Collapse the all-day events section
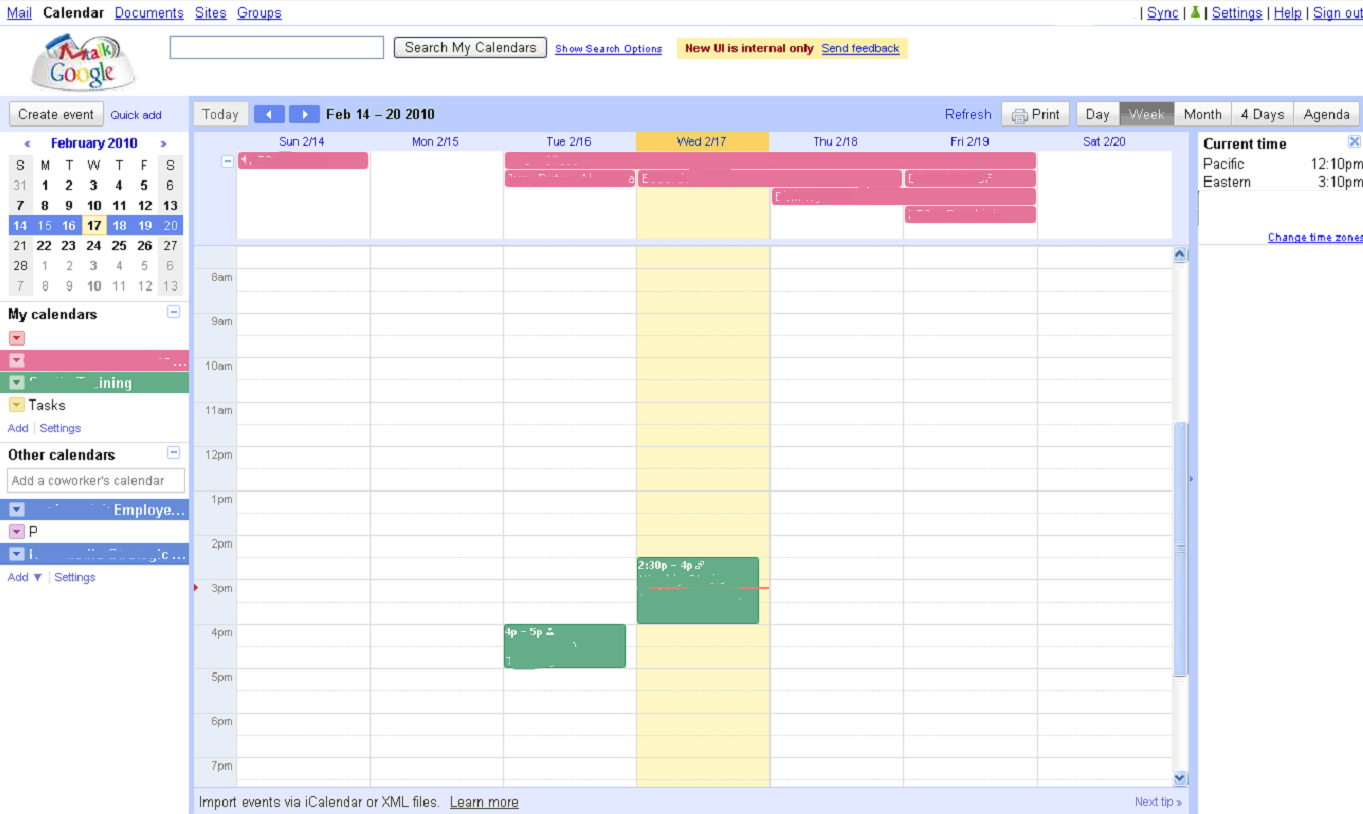The height and width of the screenshot is (814, 1363). 227,160
